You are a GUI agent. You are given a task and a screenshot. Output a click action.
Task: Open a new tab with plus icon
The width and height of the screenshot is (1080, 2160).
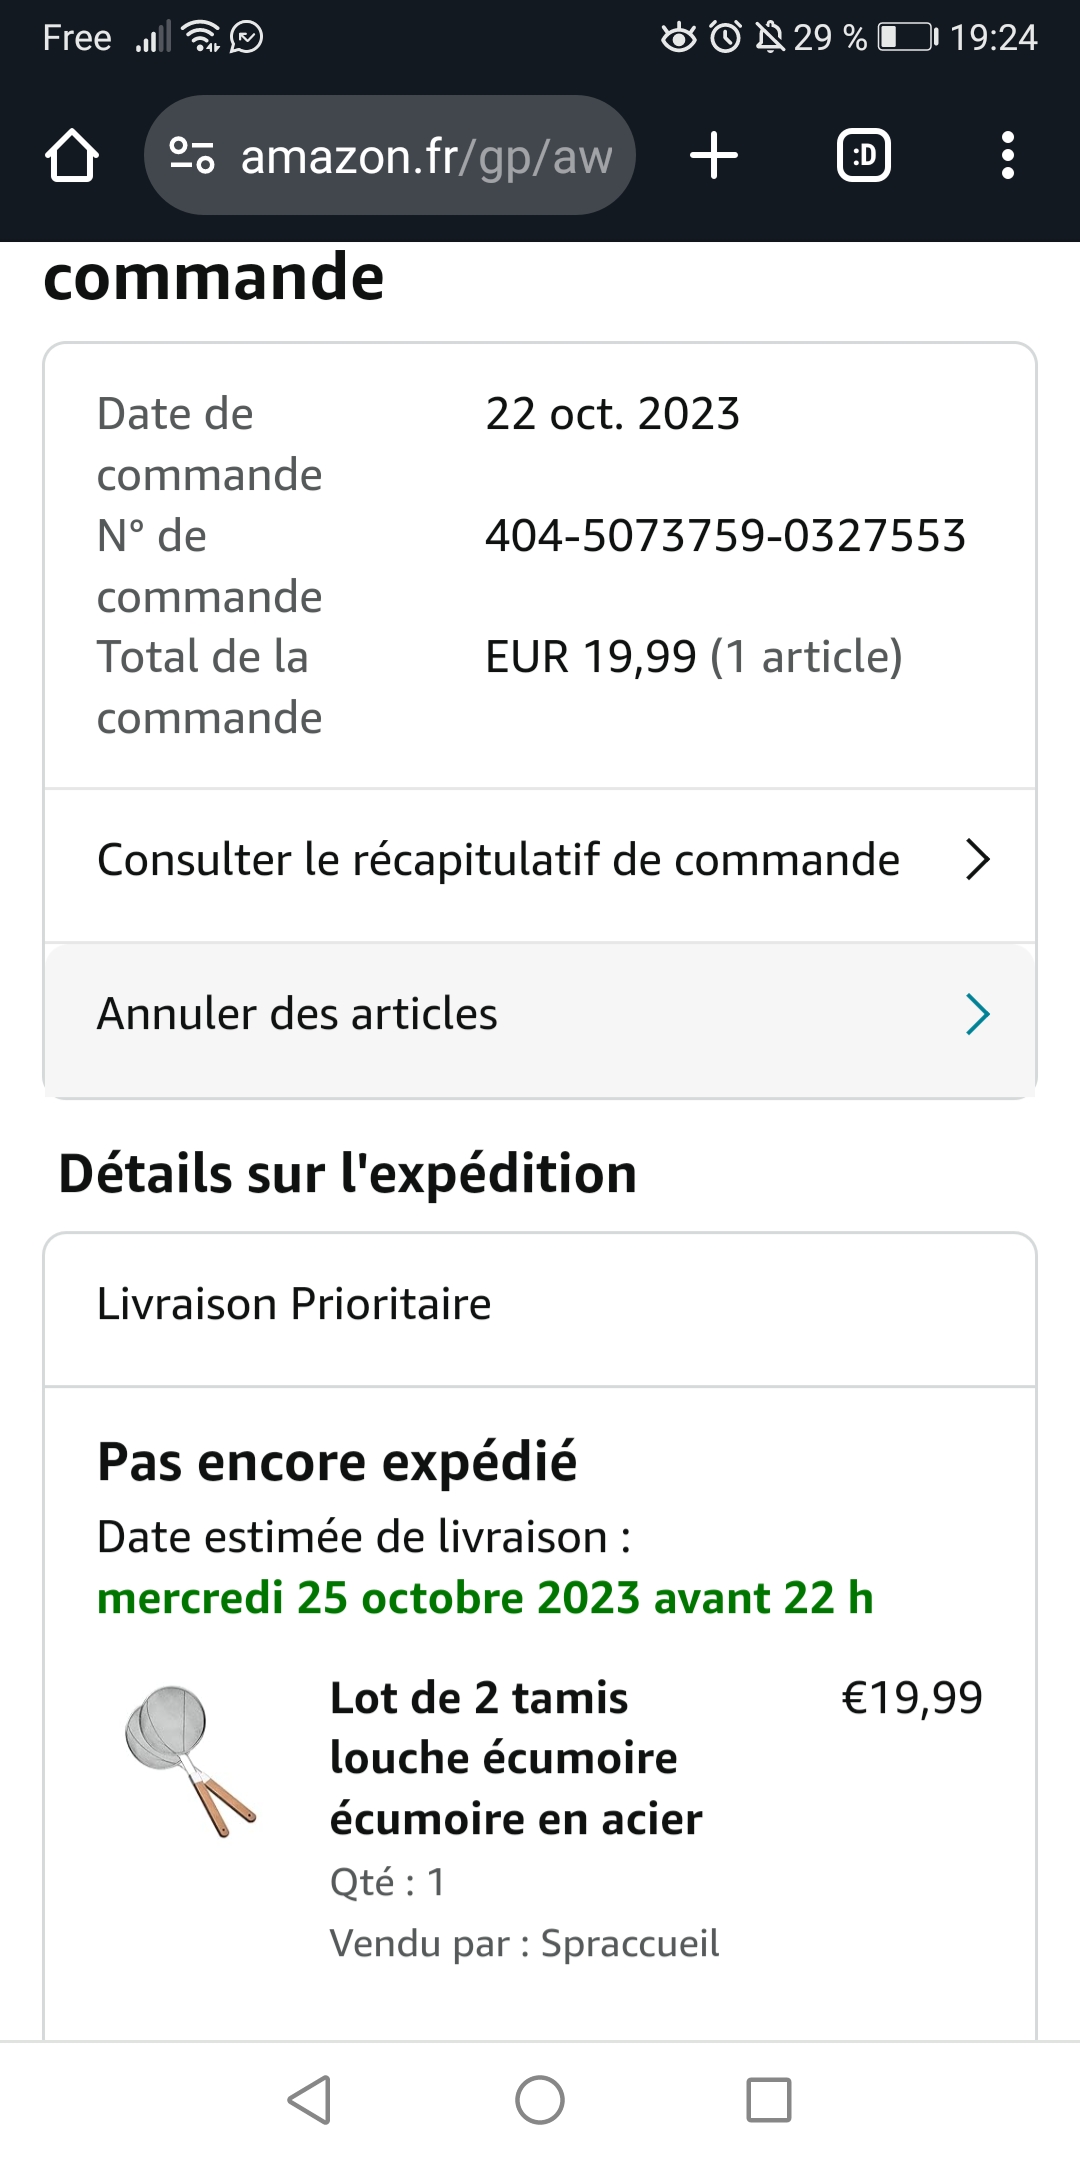pyautogui.click(x=714, y=156)
